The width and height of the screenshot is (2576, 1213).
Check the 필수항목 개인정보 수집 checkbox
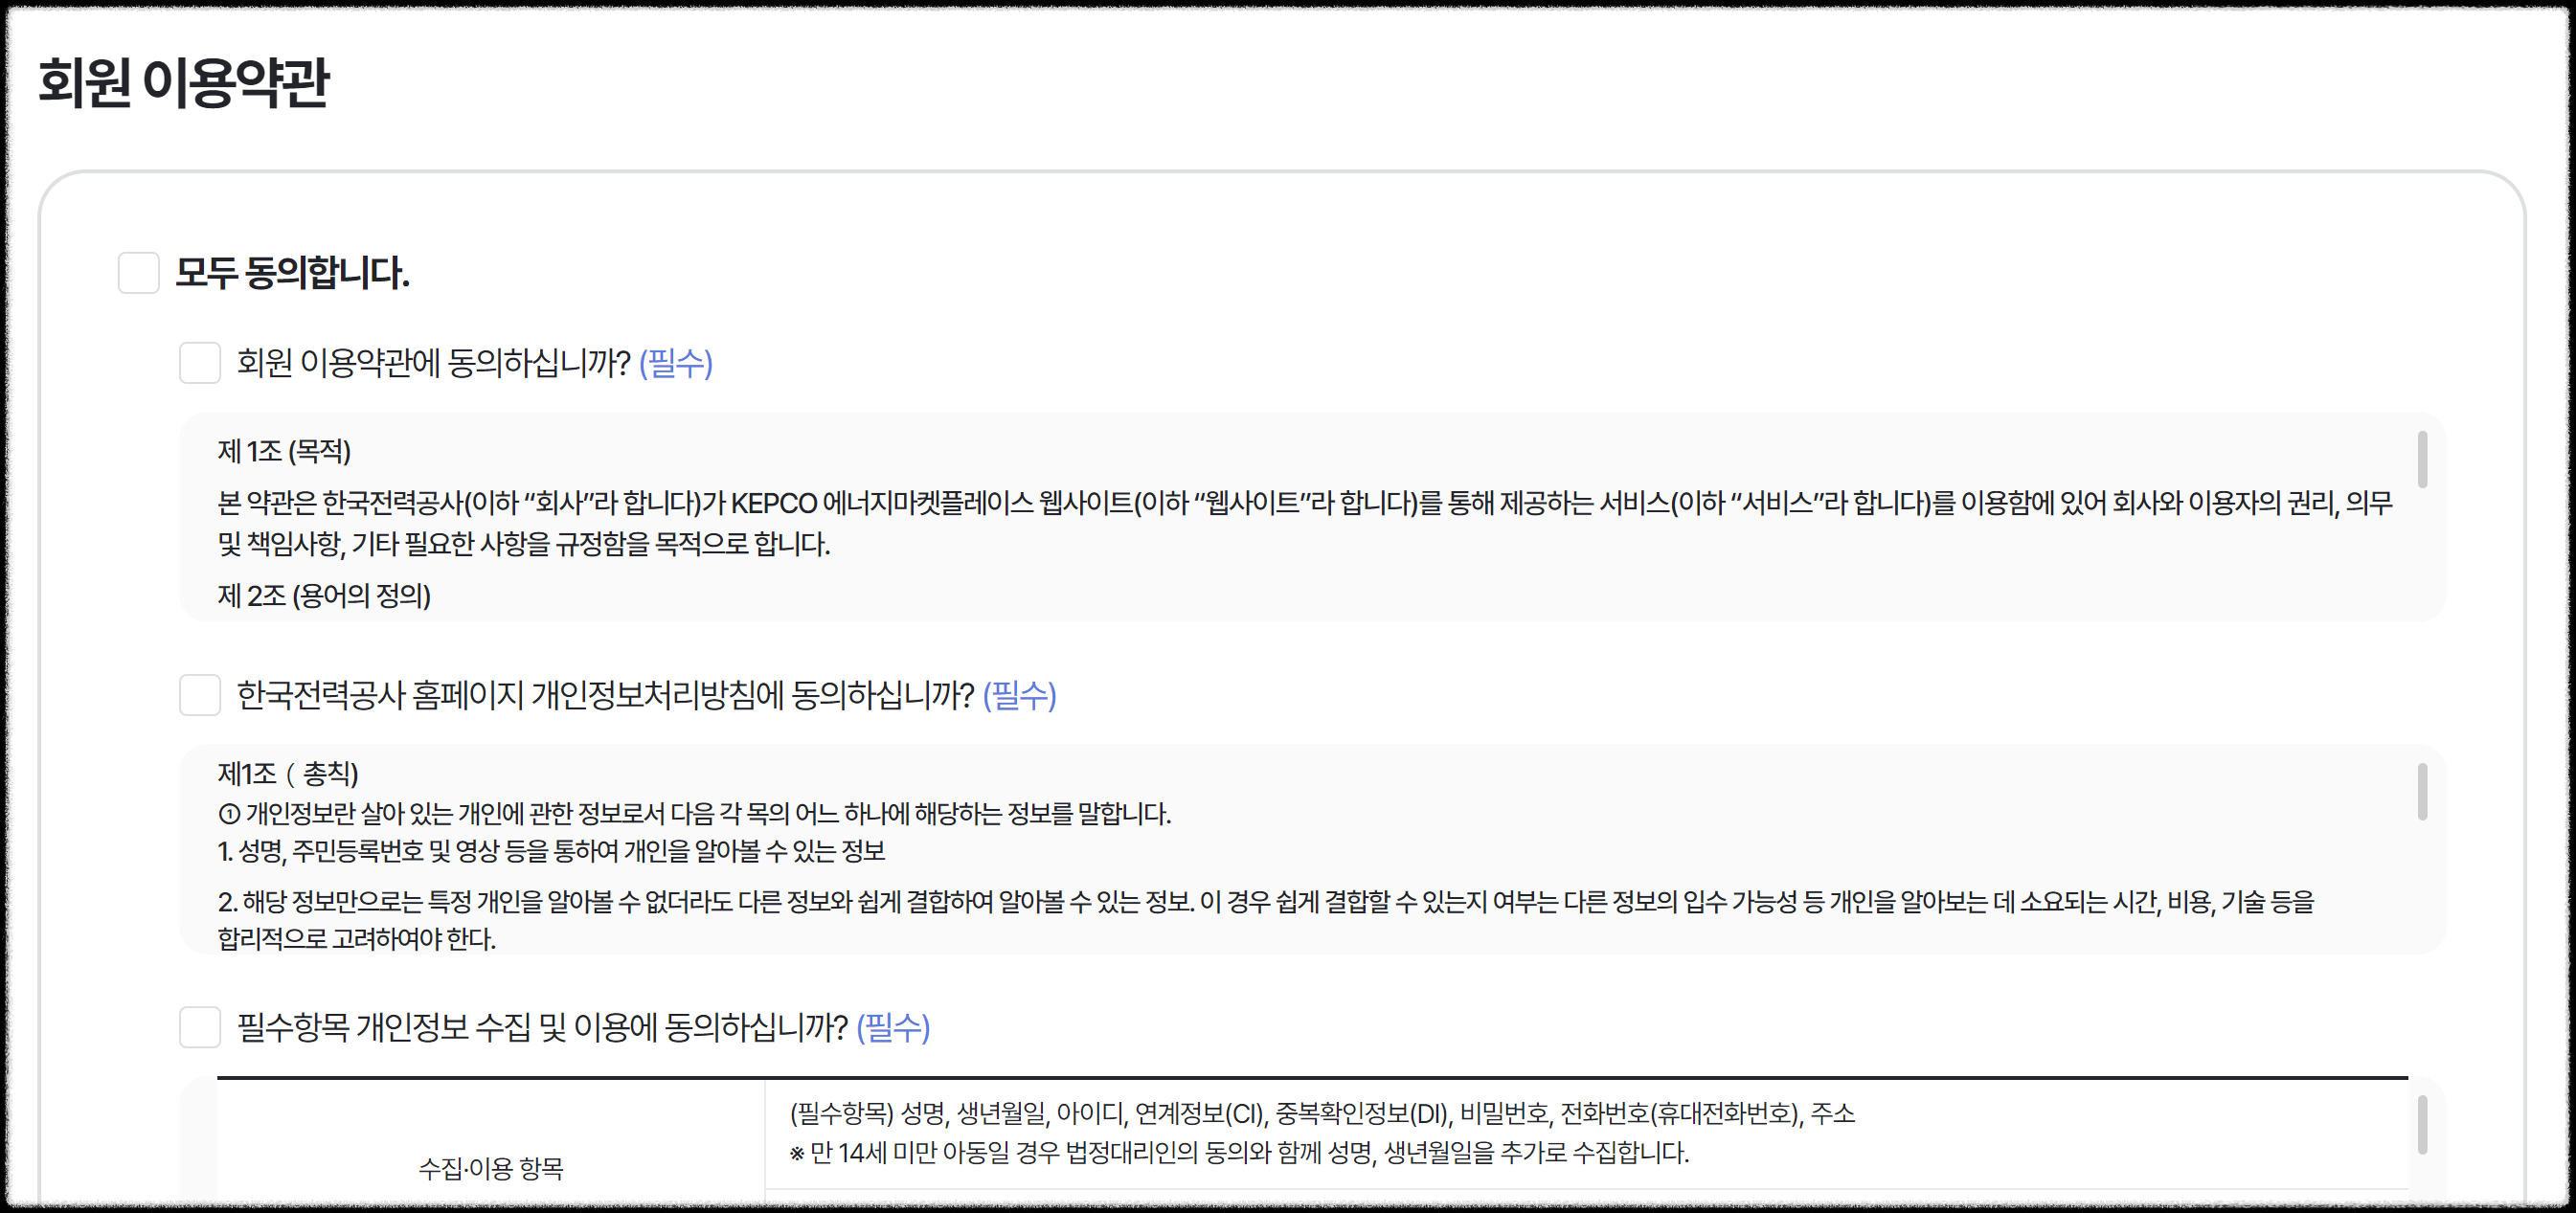pyautogui.click(x=199, y=1027)
